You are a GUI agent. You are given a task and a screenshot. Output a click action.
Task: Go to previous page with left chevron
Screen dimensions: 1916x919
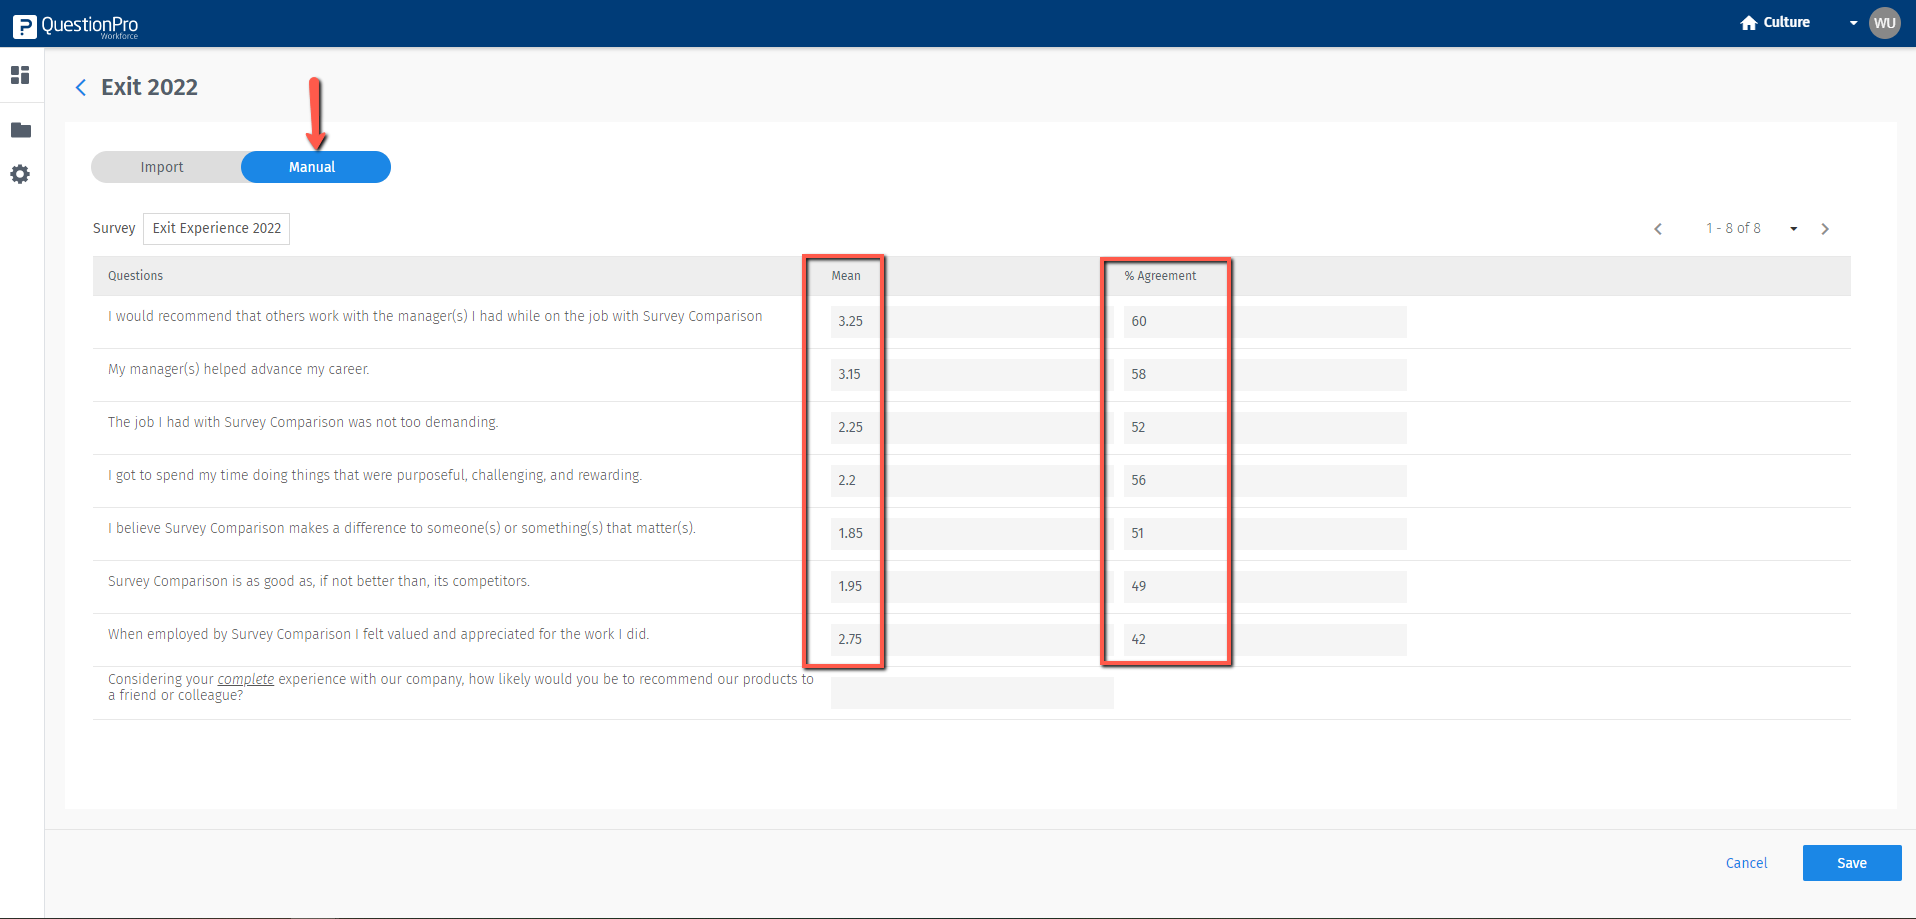1658,228
